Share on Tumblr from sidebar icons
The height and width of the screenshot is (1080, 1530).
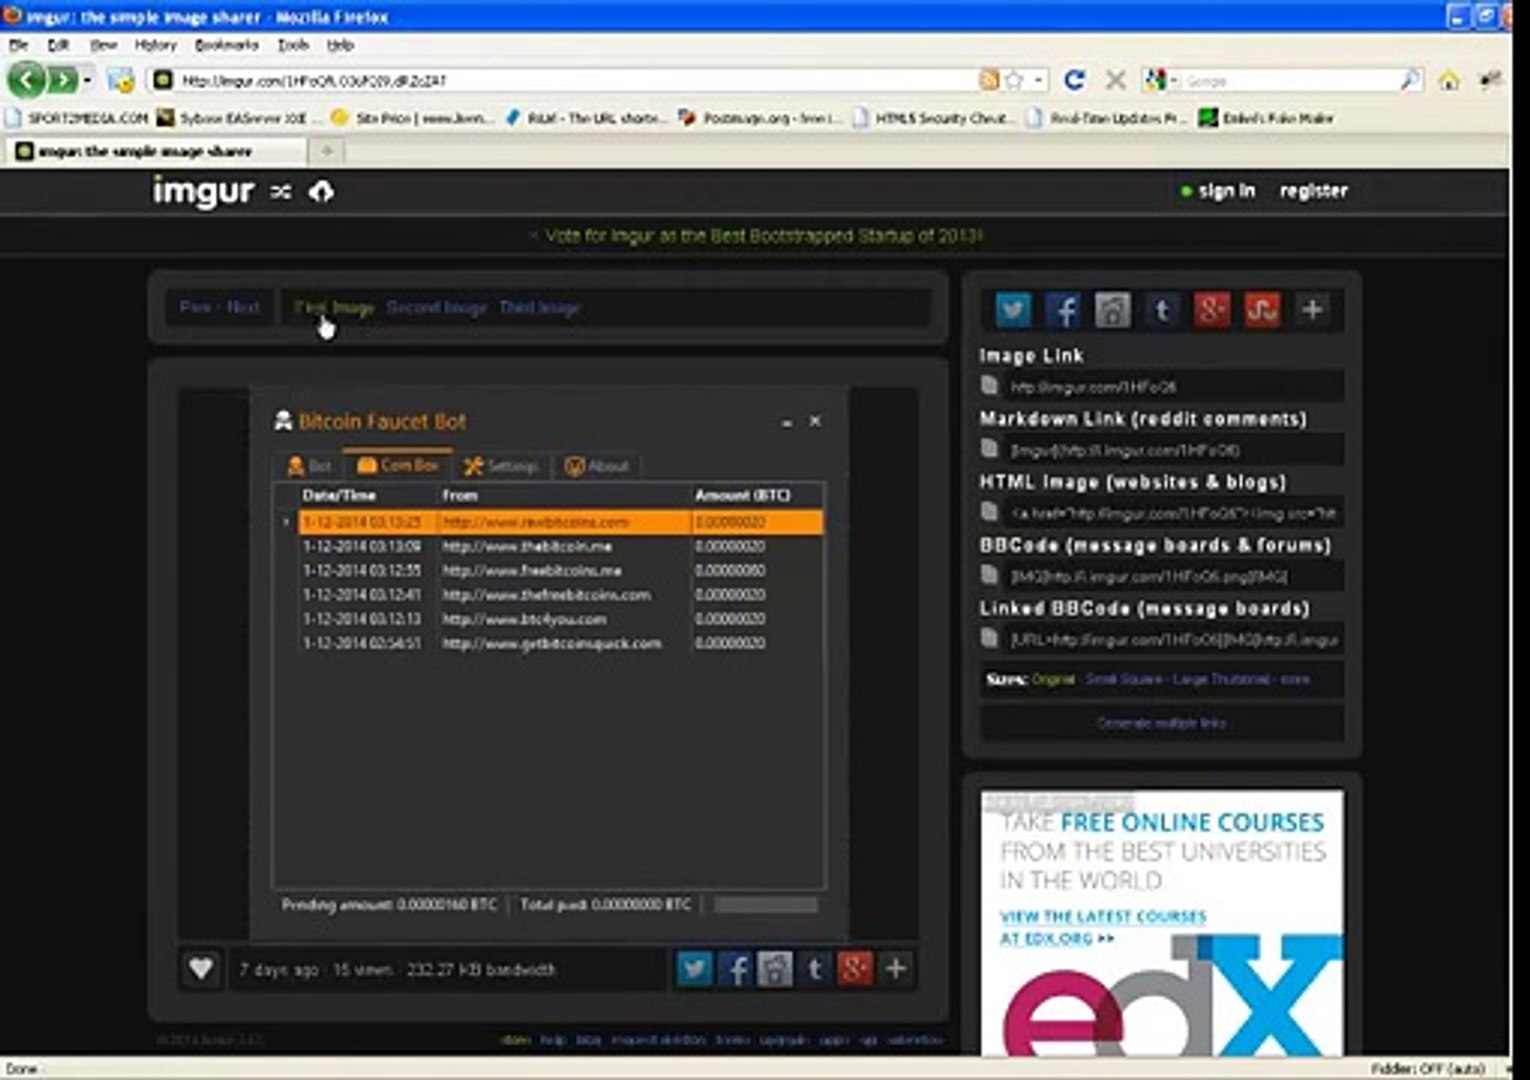click(x=1162, y=310)
